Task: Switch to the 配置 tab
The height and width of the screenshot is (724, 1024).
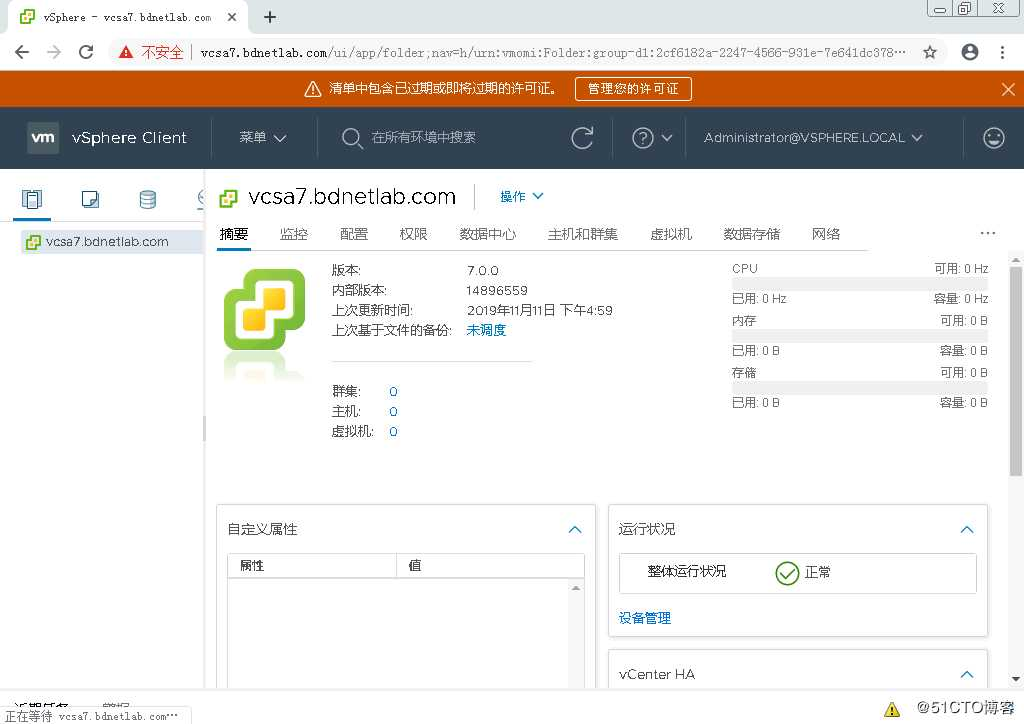Action: tap(354, 234)
